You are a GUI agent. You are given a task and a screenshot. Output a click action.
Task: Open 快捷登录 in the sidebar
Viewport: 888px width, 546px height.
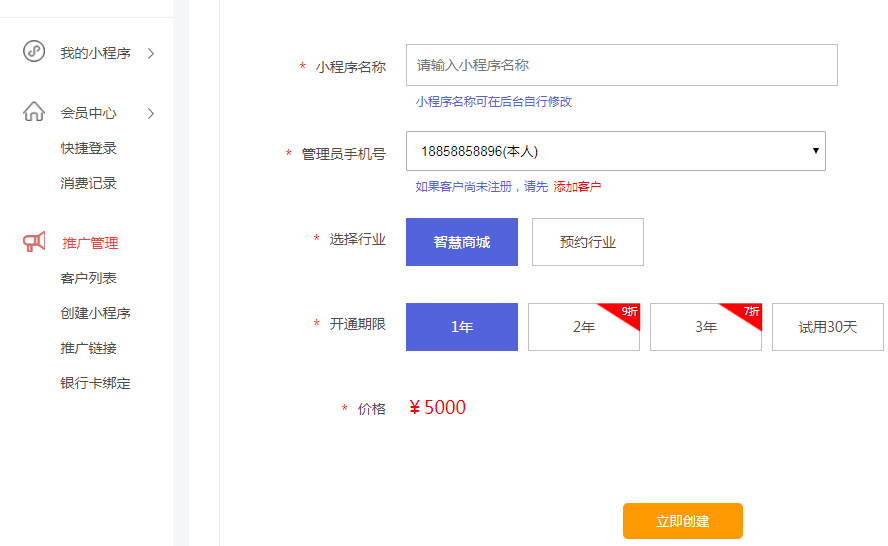point(89,148)
